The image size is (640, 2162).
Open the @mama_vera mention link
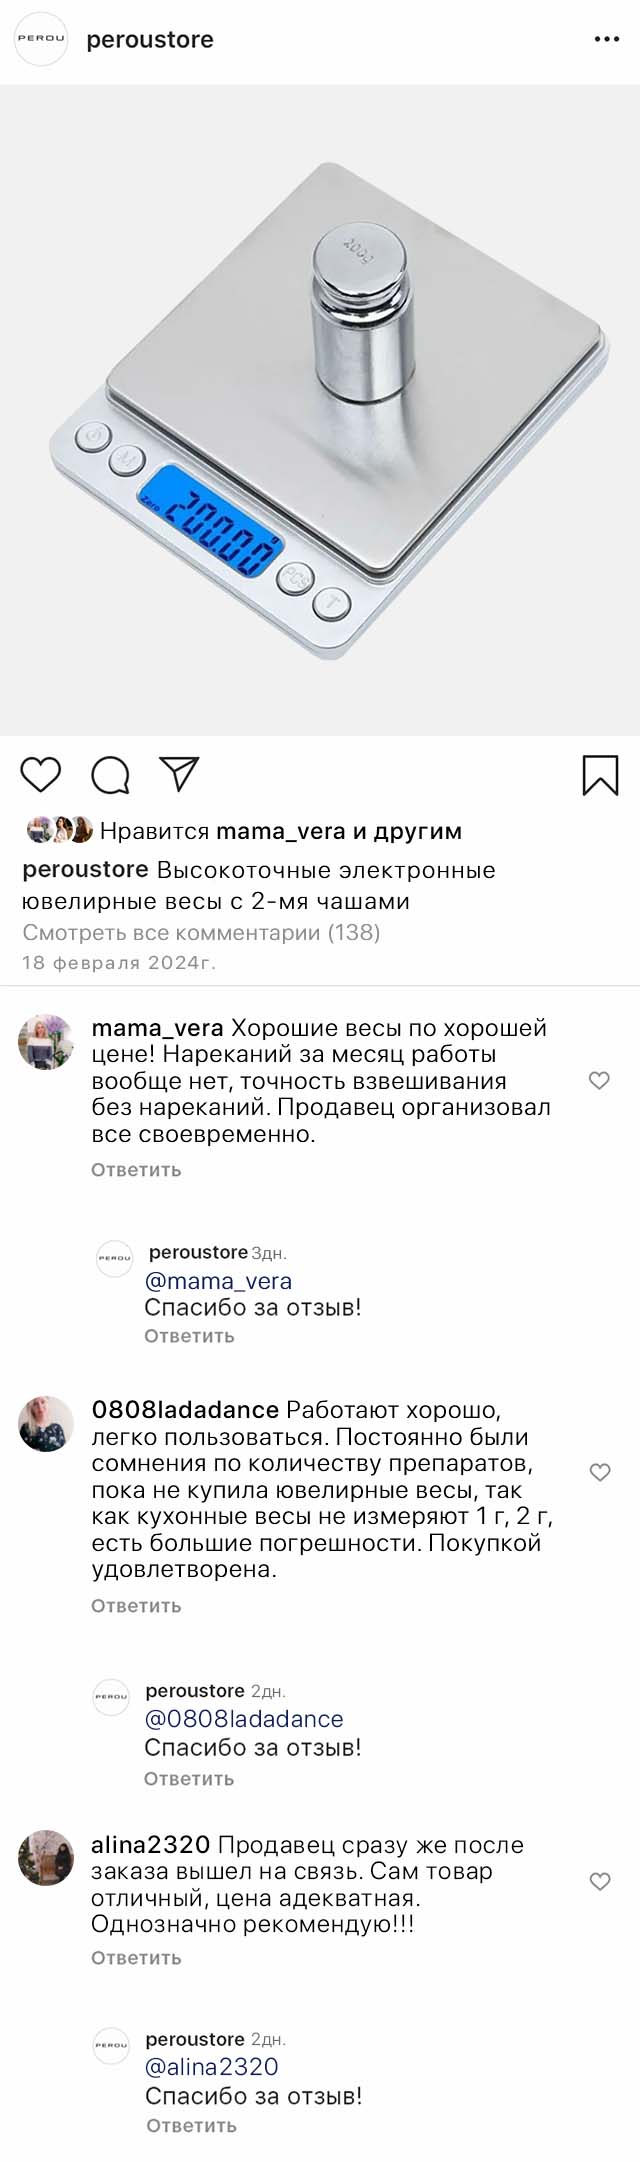click(218, 1281)
